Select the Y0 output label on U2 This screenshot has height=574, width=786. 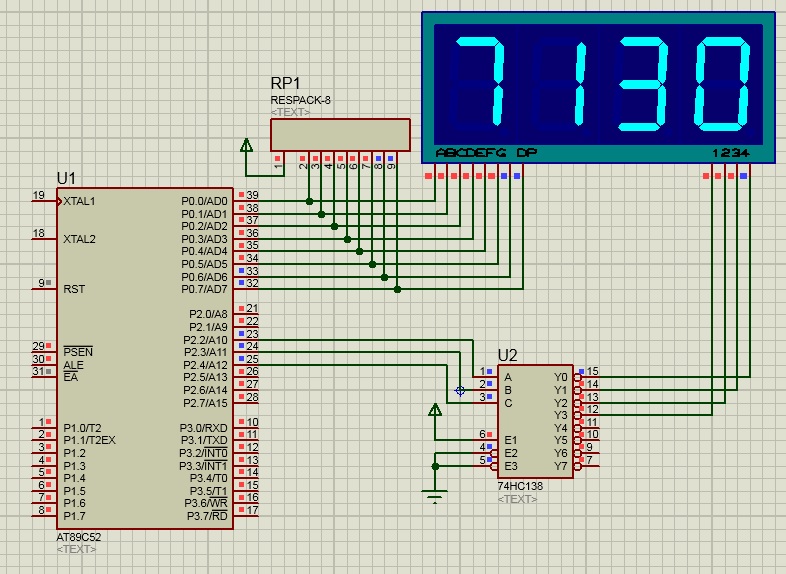click(x=560, y=377)
